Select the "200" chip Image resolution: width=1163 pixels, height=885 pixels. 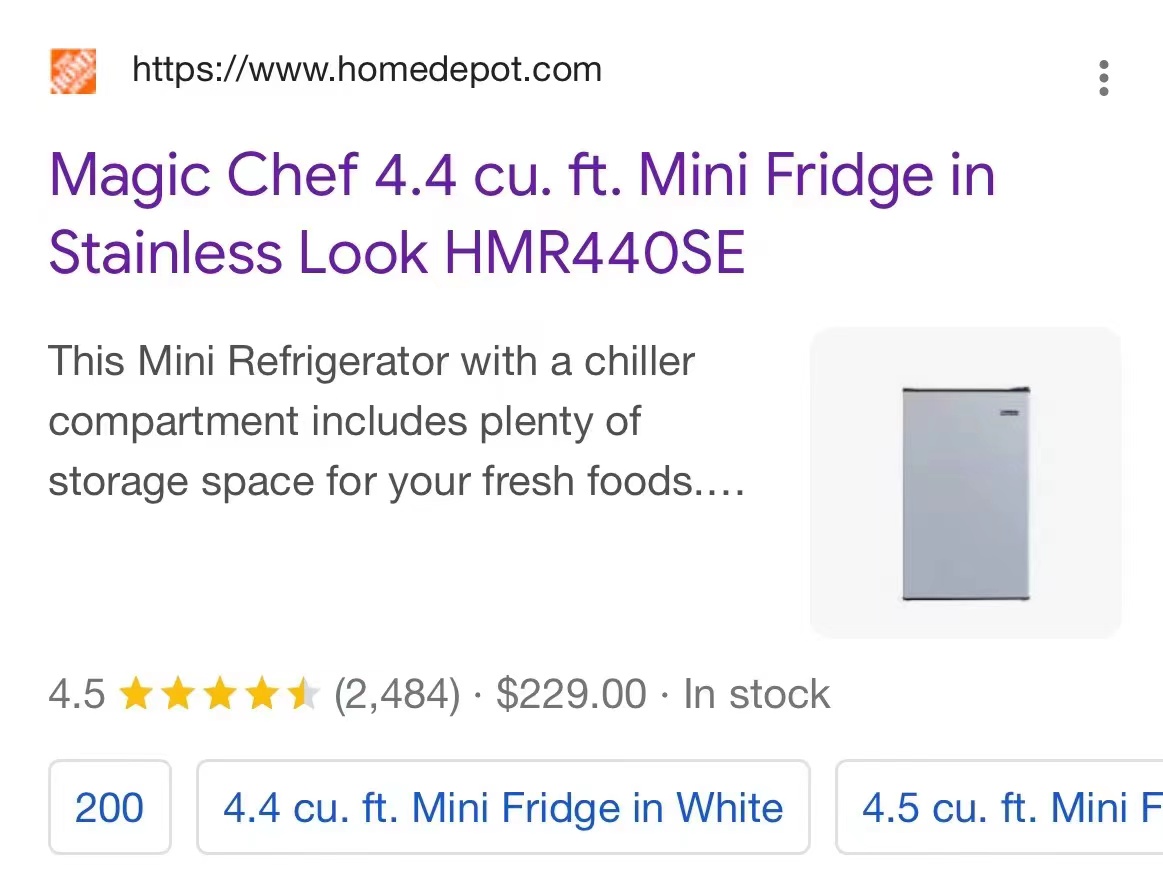[110, 808]
